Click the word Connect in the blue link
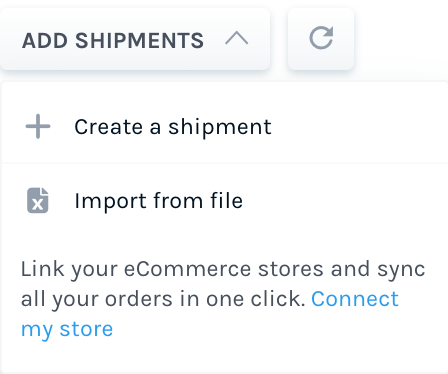448x374 pixels. coord(355,298)
